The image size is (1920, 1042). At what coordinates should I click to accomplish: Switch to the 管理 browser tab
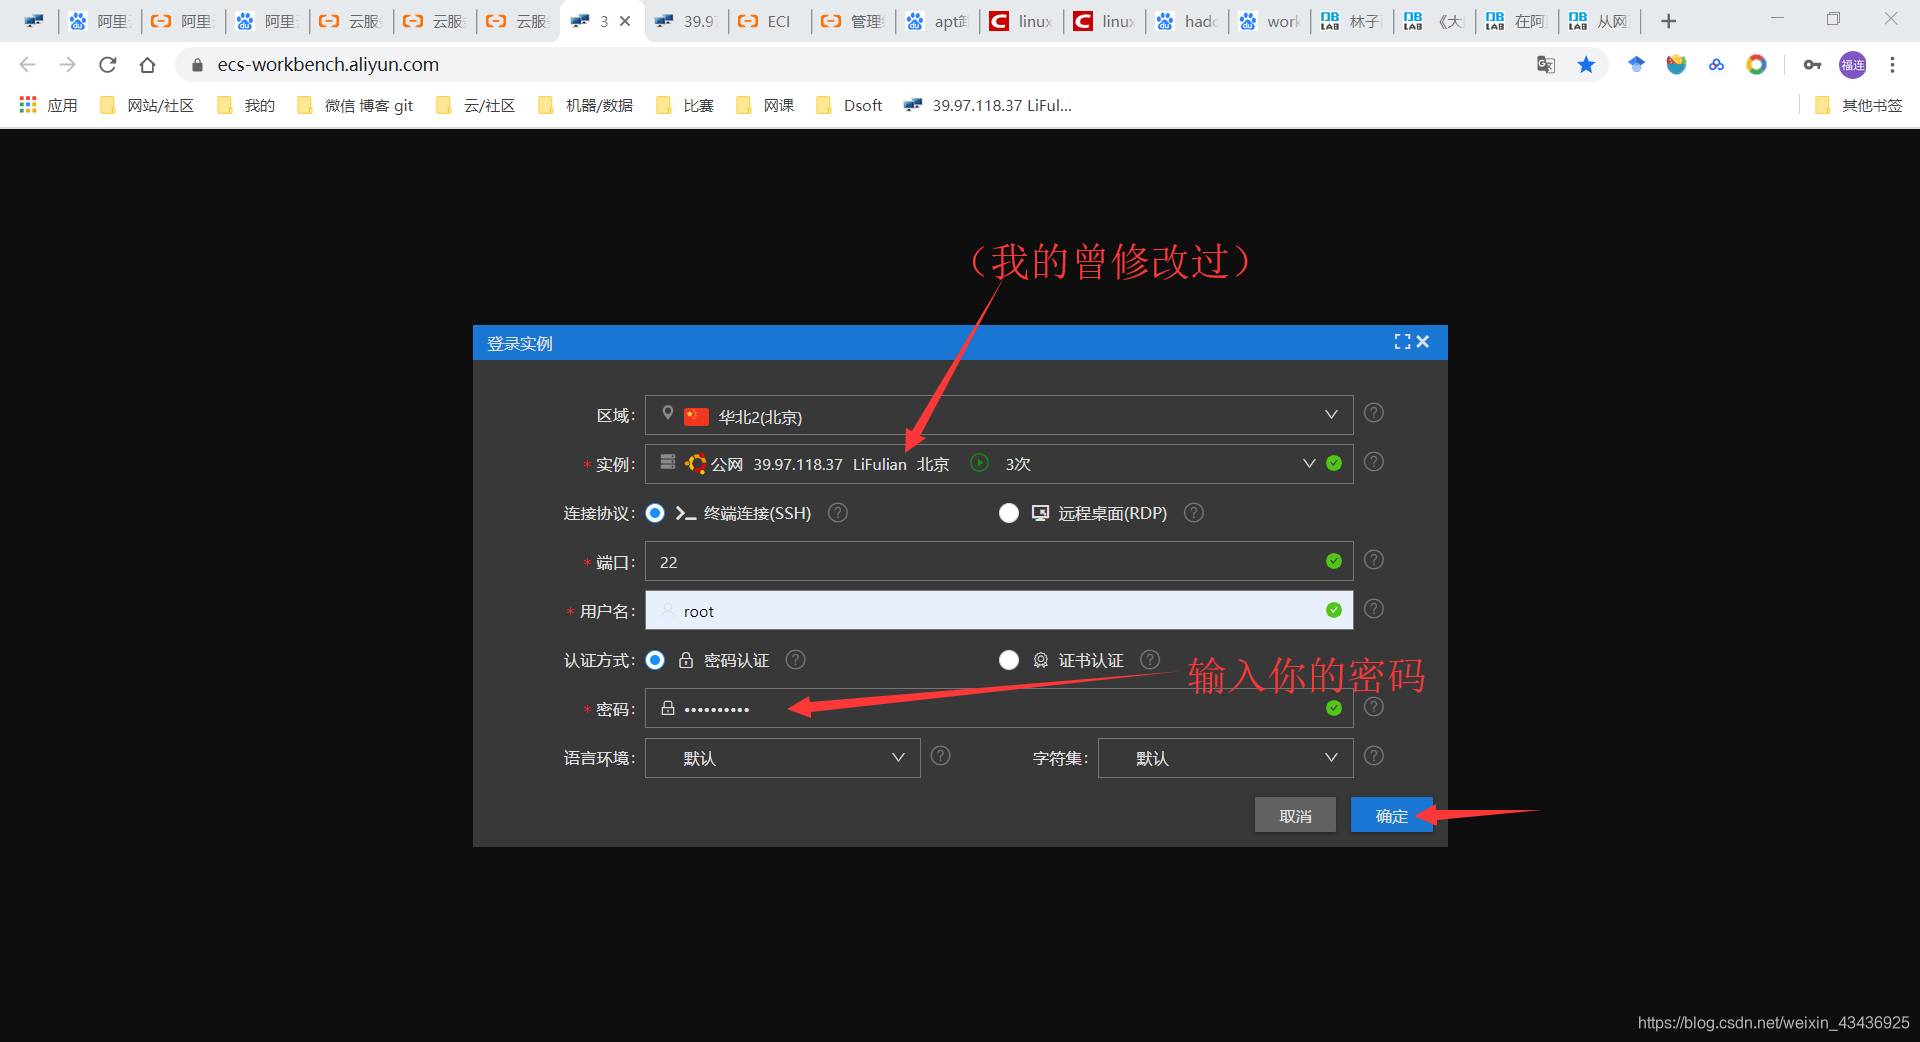[x=853, y=21]
